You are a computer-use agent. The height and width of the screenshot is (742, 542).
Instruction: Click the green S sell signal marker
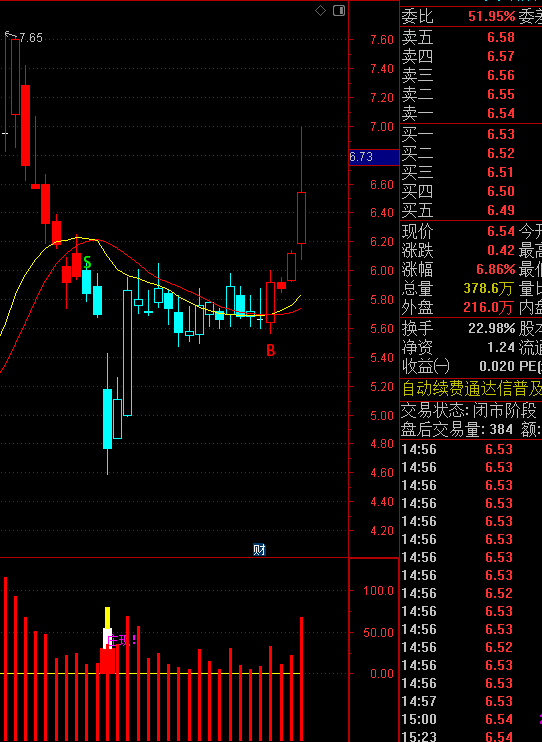(x=87, y=263)
